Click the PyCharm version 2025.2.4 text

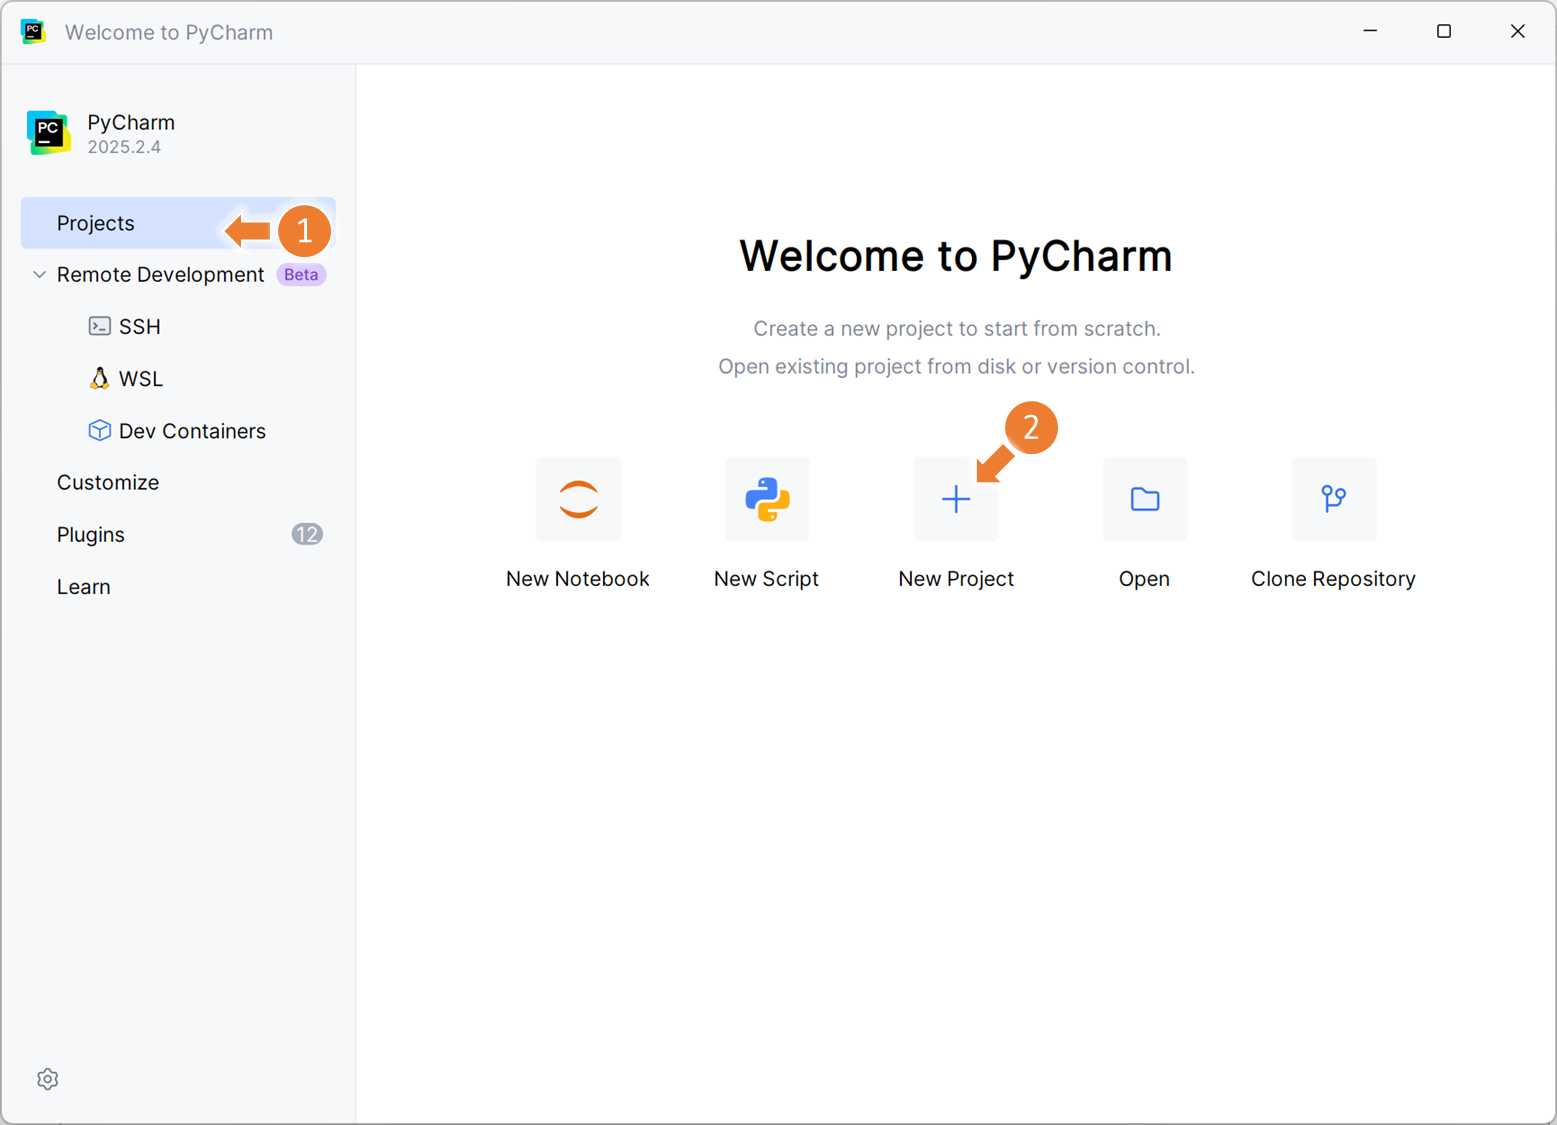[x=124, y=147]
